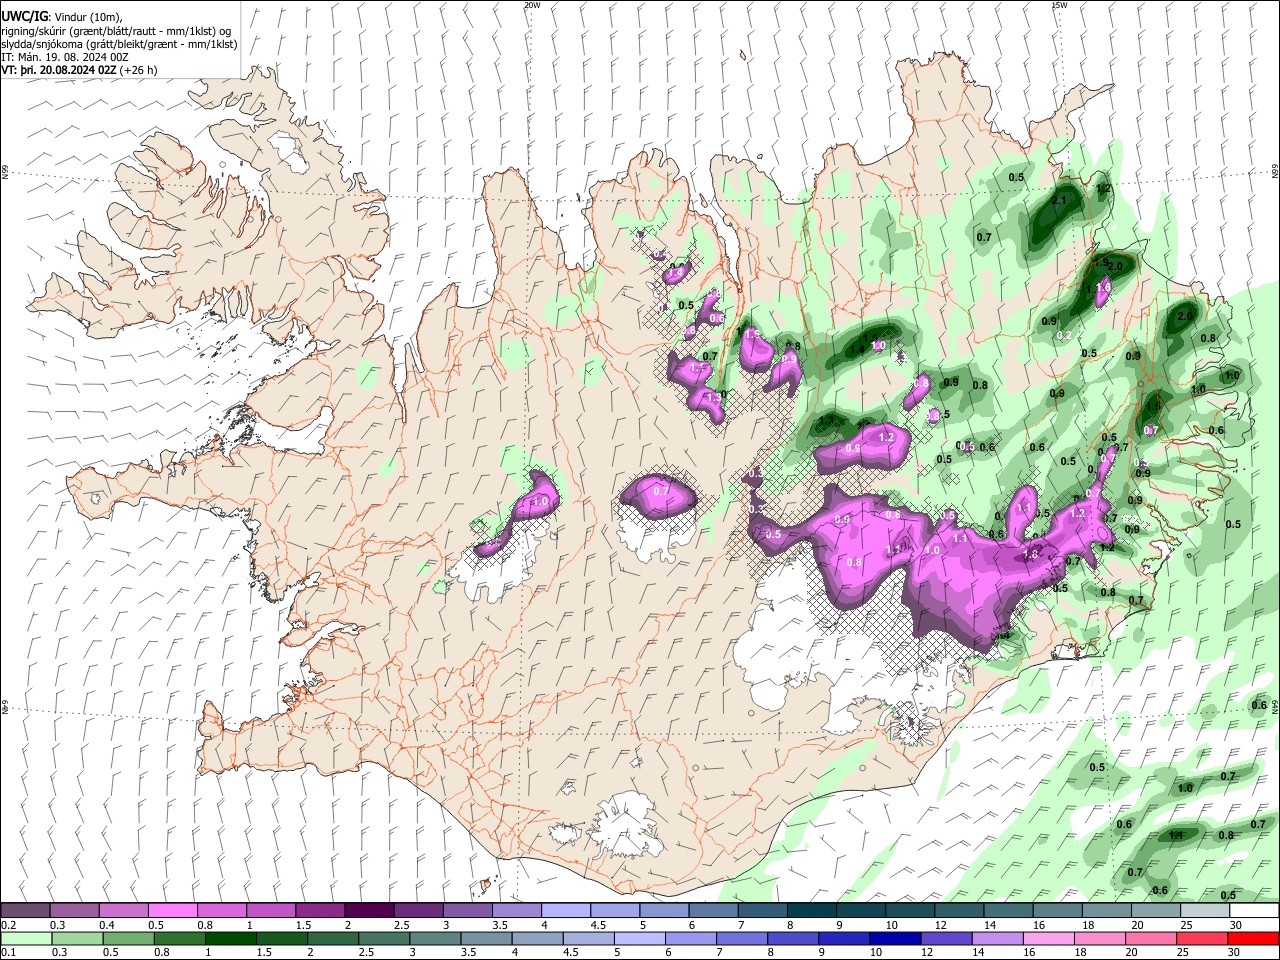
Task: Click the 20W longitude label at top edge
Action: (x=532, y=5)
